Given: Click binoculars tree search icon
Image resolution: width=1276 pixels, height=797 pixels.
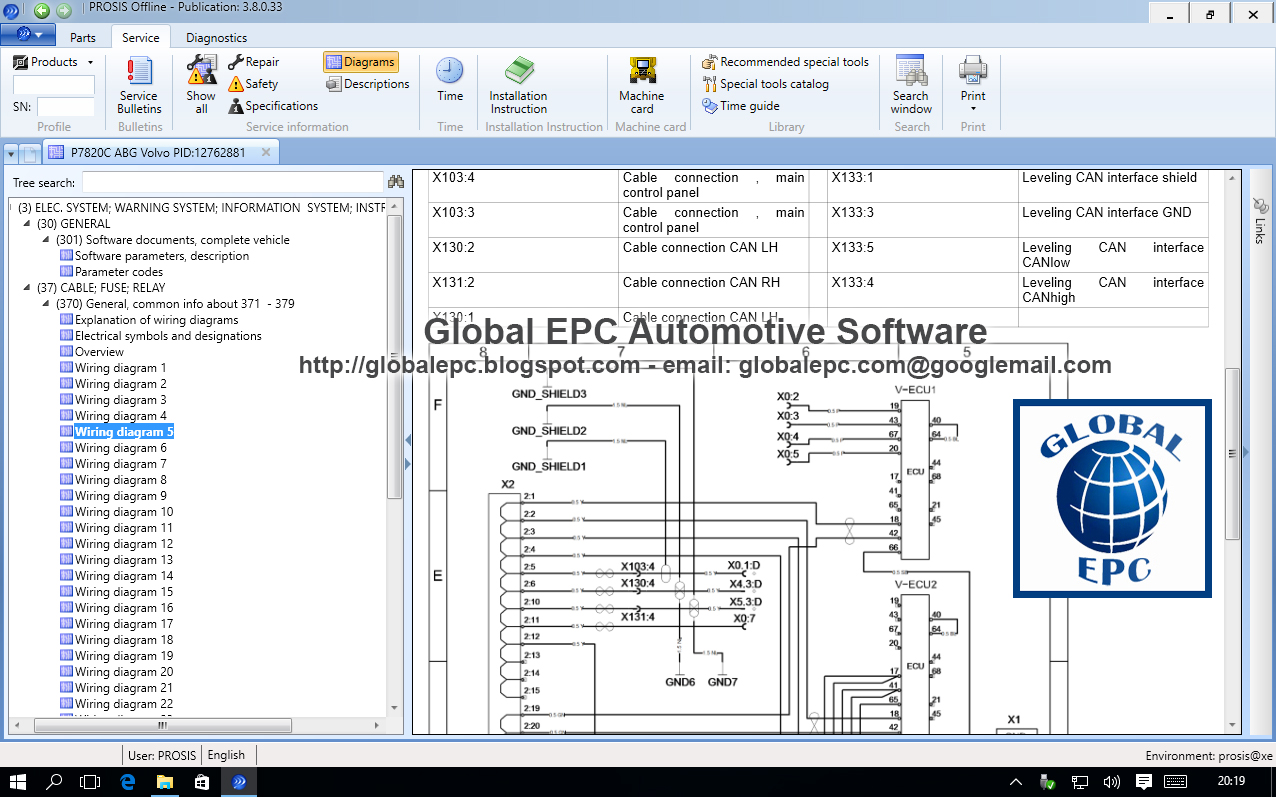Looking at the screenshot, I should [396, 182].
